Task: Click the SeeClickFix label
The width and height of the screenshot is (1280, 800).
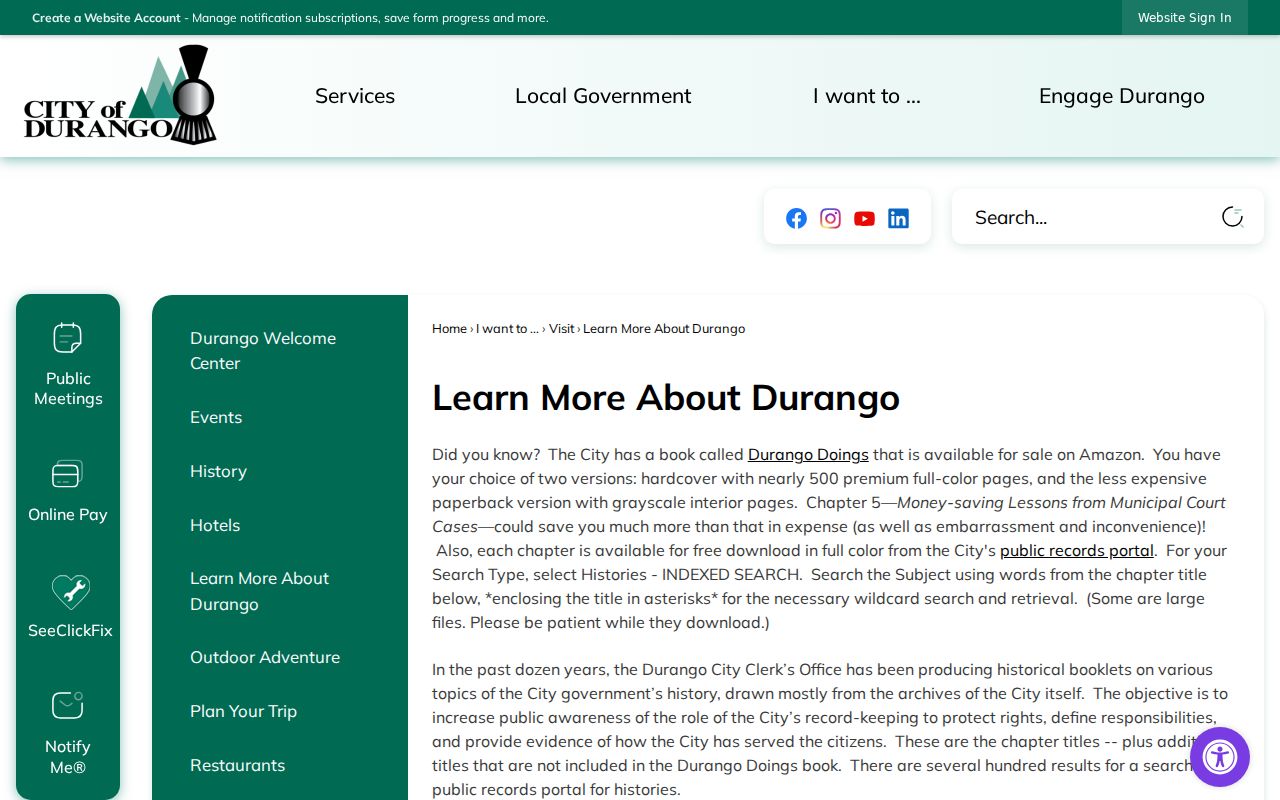Action: (70, 630)
